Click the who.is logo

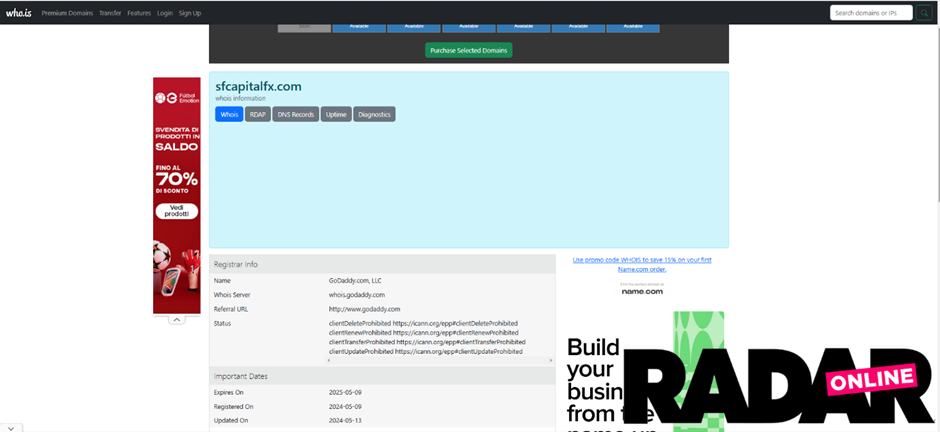(19, 13)
